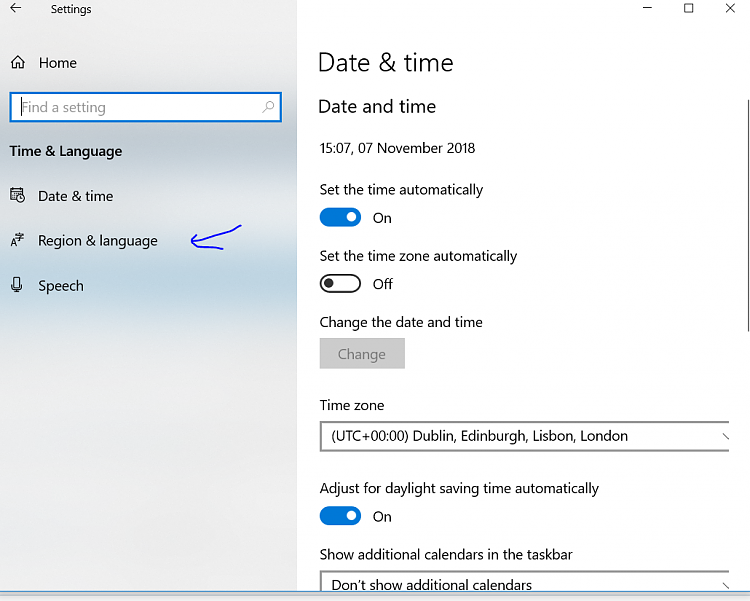Disable daylight saving time adjustment toggle
Viewport: 750px width, 601px height.
pyautogui.click(x=340, y=516)
